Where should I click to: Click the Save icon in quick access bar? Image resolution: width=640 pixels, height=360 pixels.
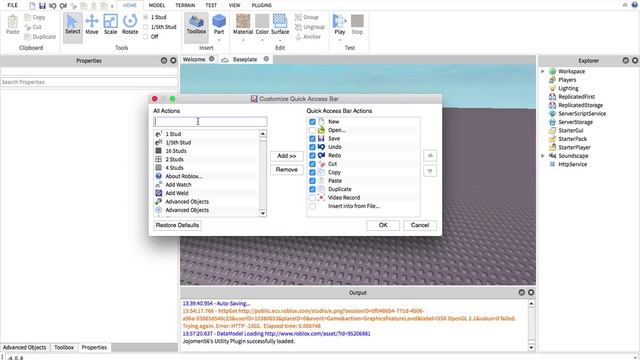coord(42,6)
